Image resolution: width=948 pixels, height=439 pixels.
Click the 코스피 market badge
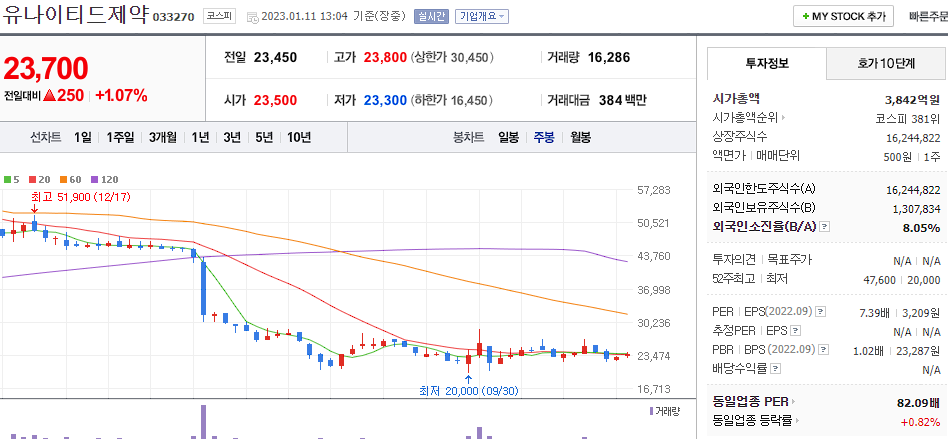(219, 16)
